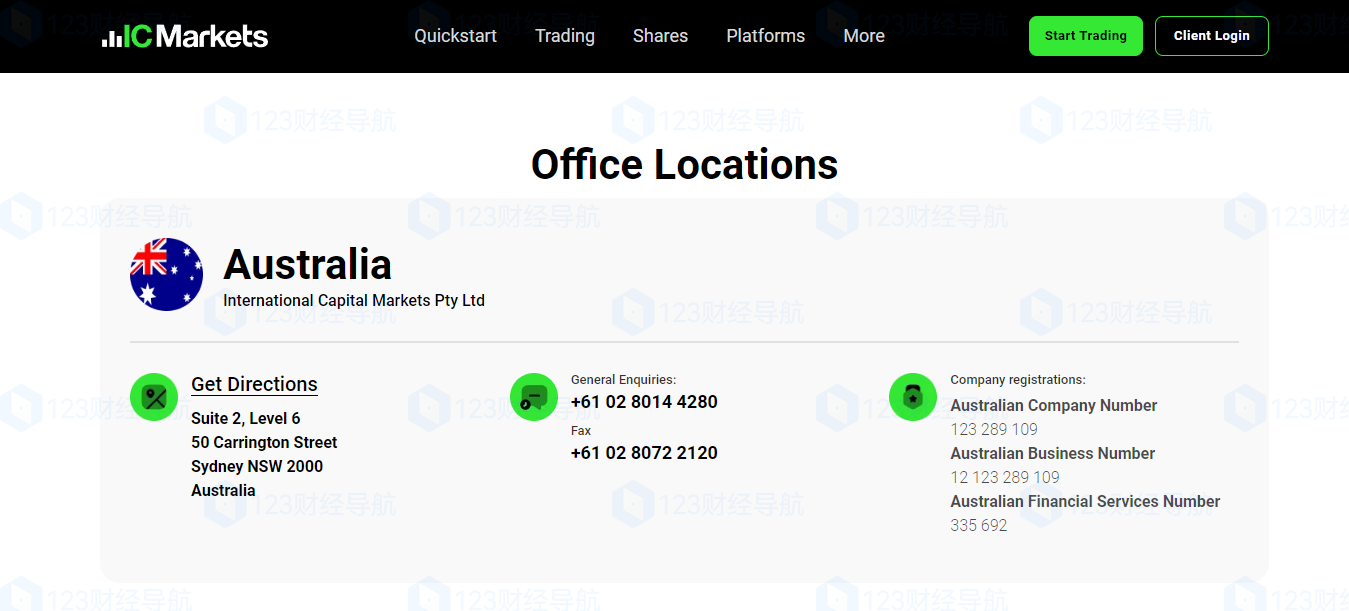Image resolution: width=1349 pixels, height=611 pixels.
Task: Click the Start Trading button
Action: 1086,36
